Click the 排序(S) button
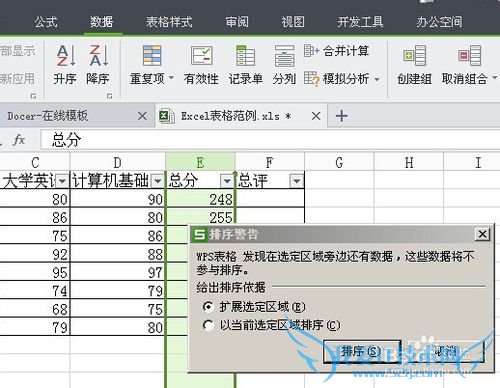500x388 pixels. click(x=362, y=352)
